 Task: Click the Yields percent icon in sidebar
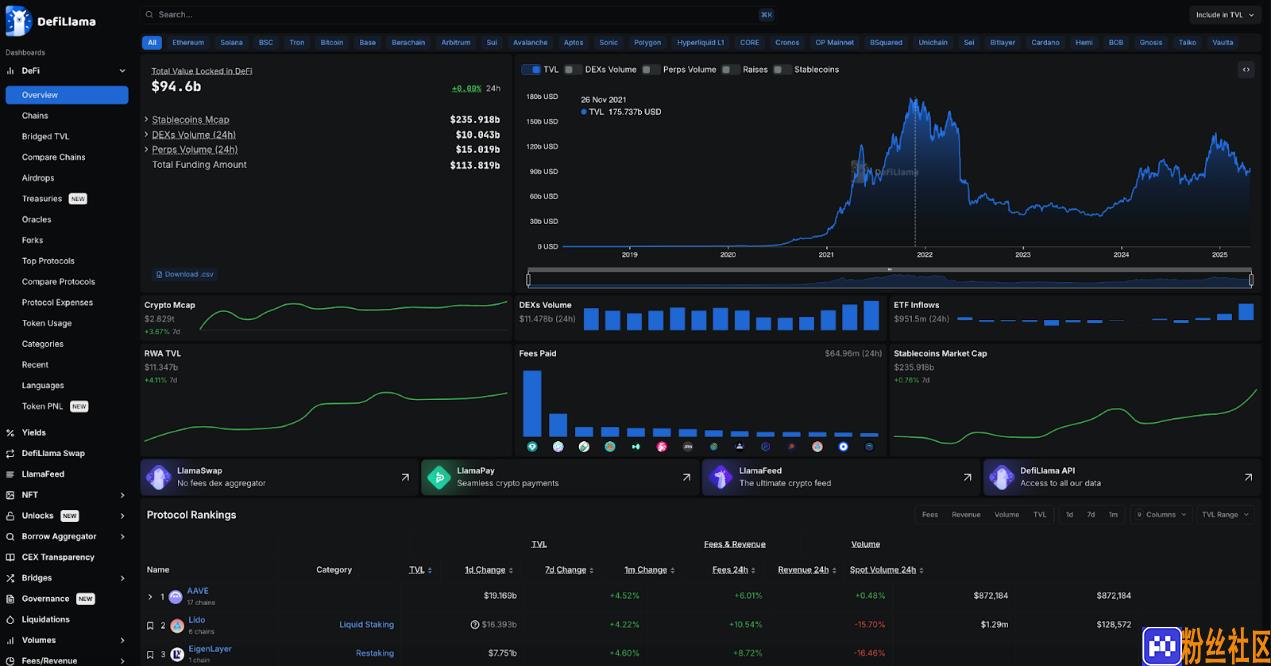click(x=11, y=433)
